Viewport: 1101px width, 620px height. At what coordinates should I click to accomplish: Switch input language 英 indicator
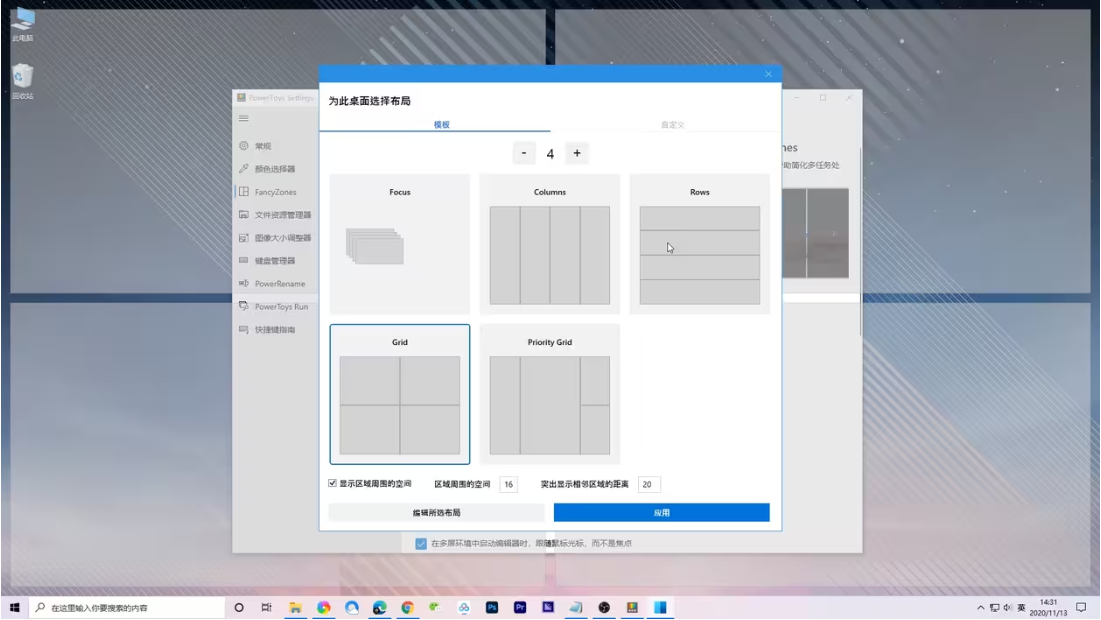(1021, 607)
